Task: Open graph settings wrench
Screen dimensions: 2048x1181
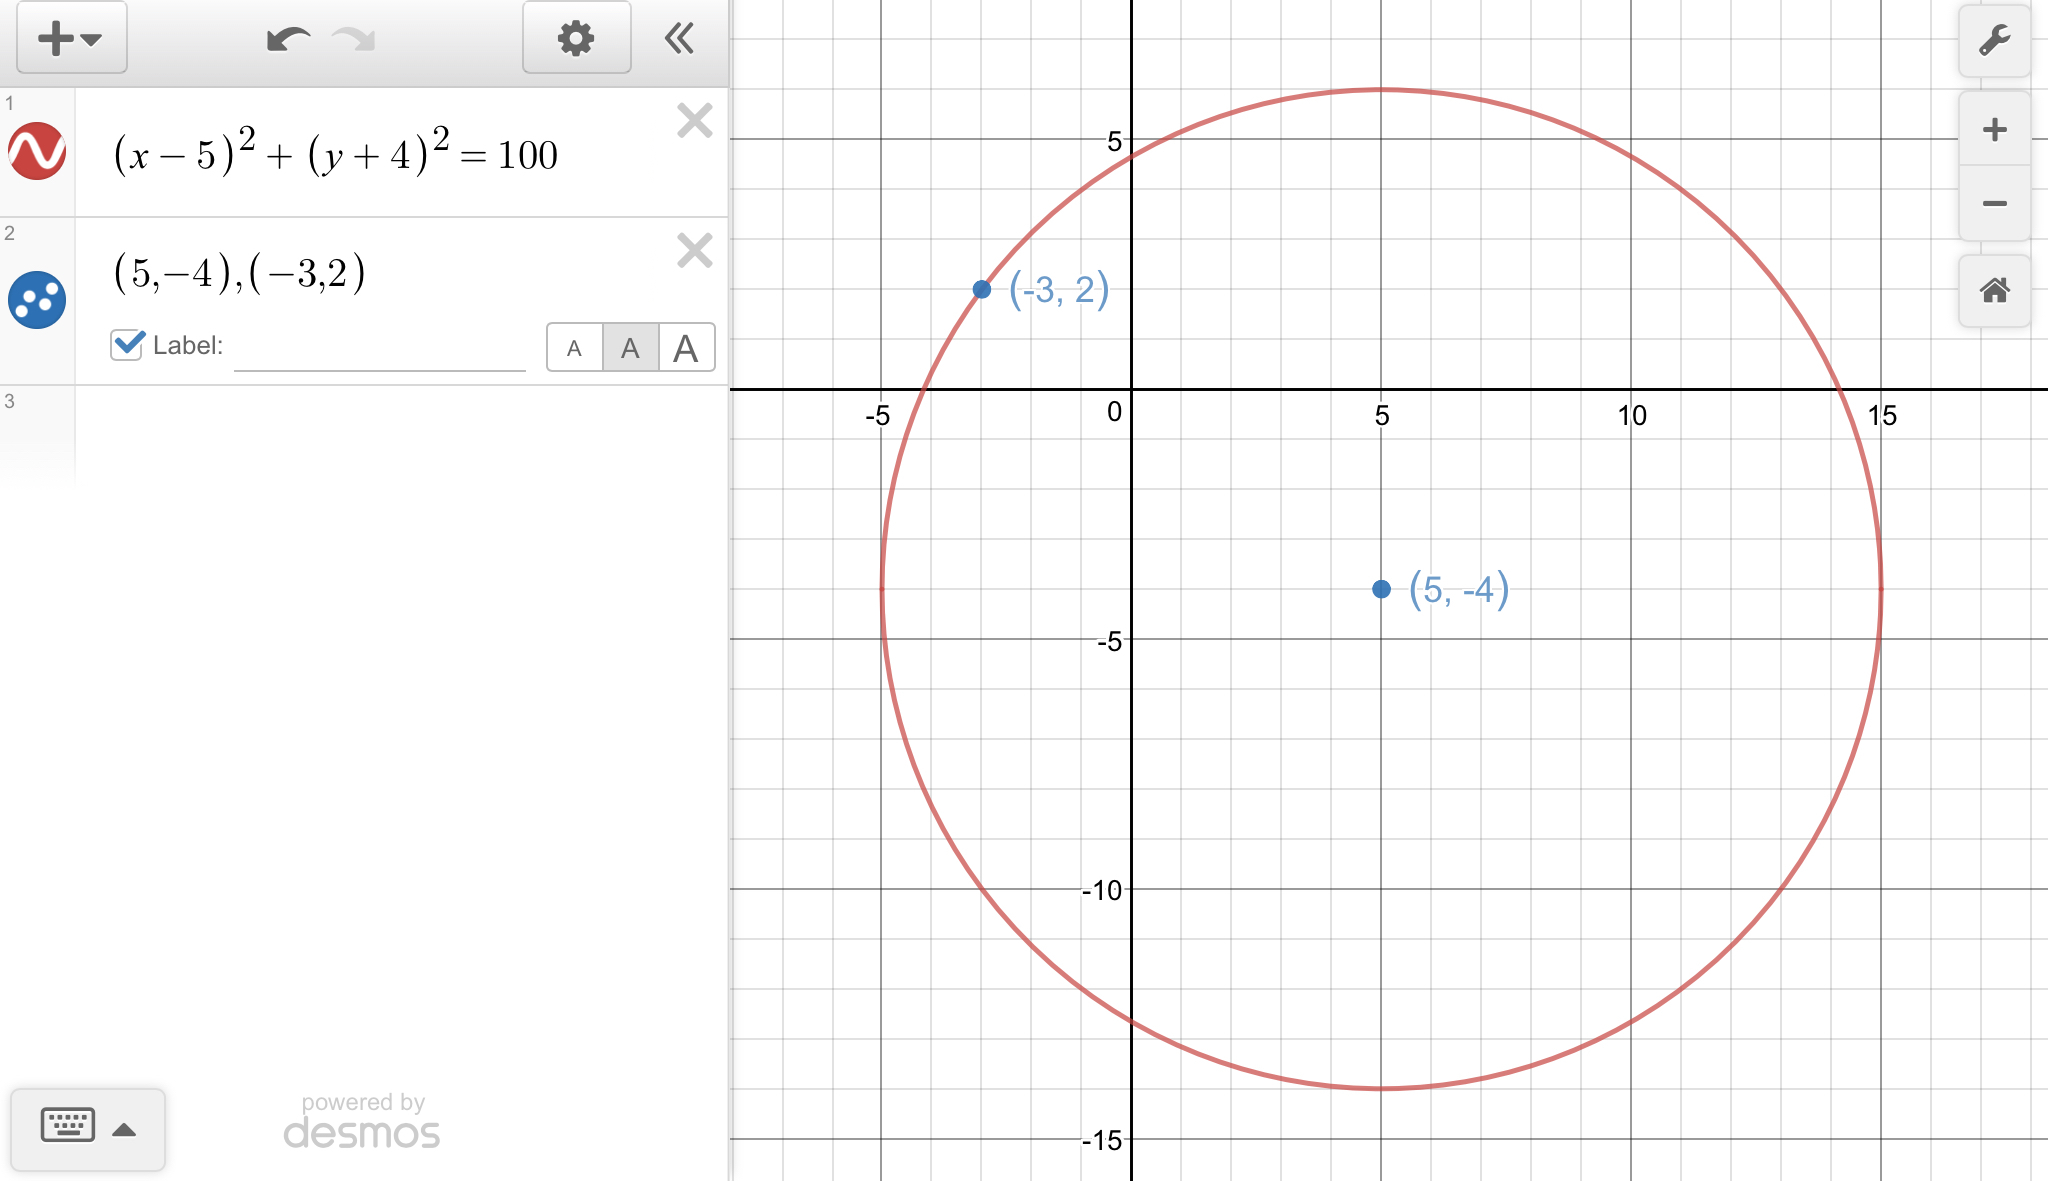Action: 1994,41
